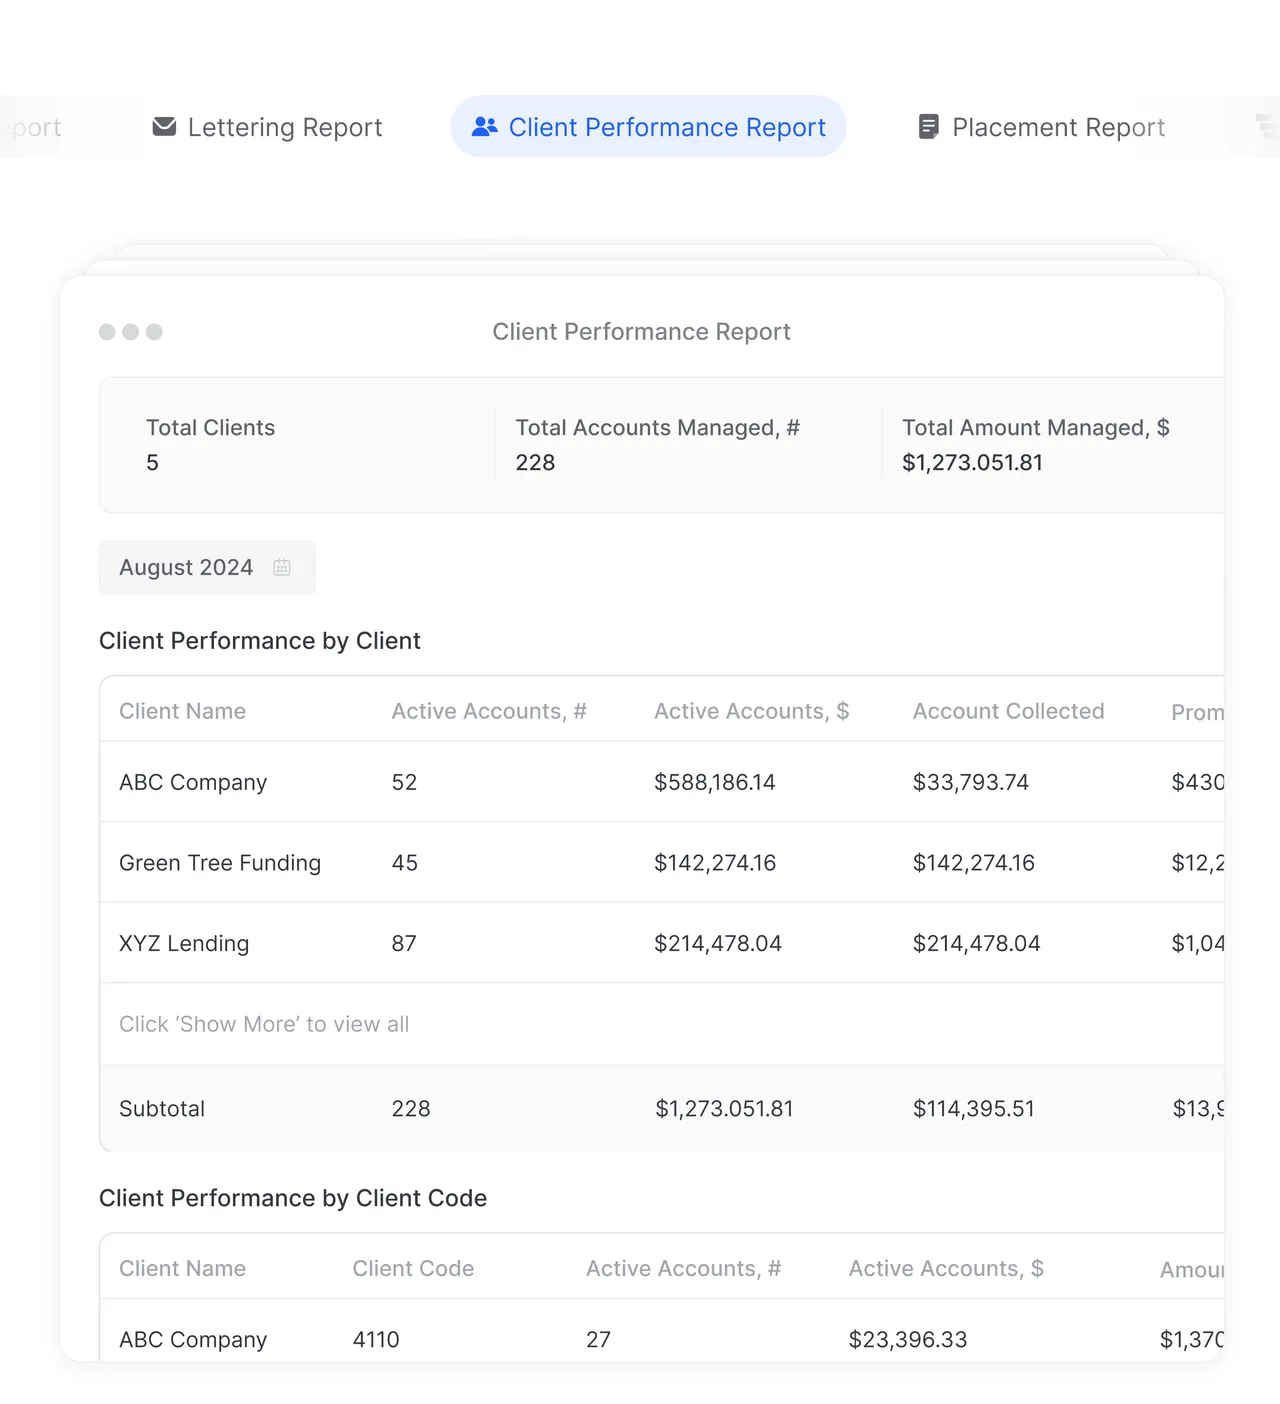Image resolution: width=1280 pixels, height=1404 pixels.
Task: Click the calendar icon in the date field
Action: (x=282, y=568)
